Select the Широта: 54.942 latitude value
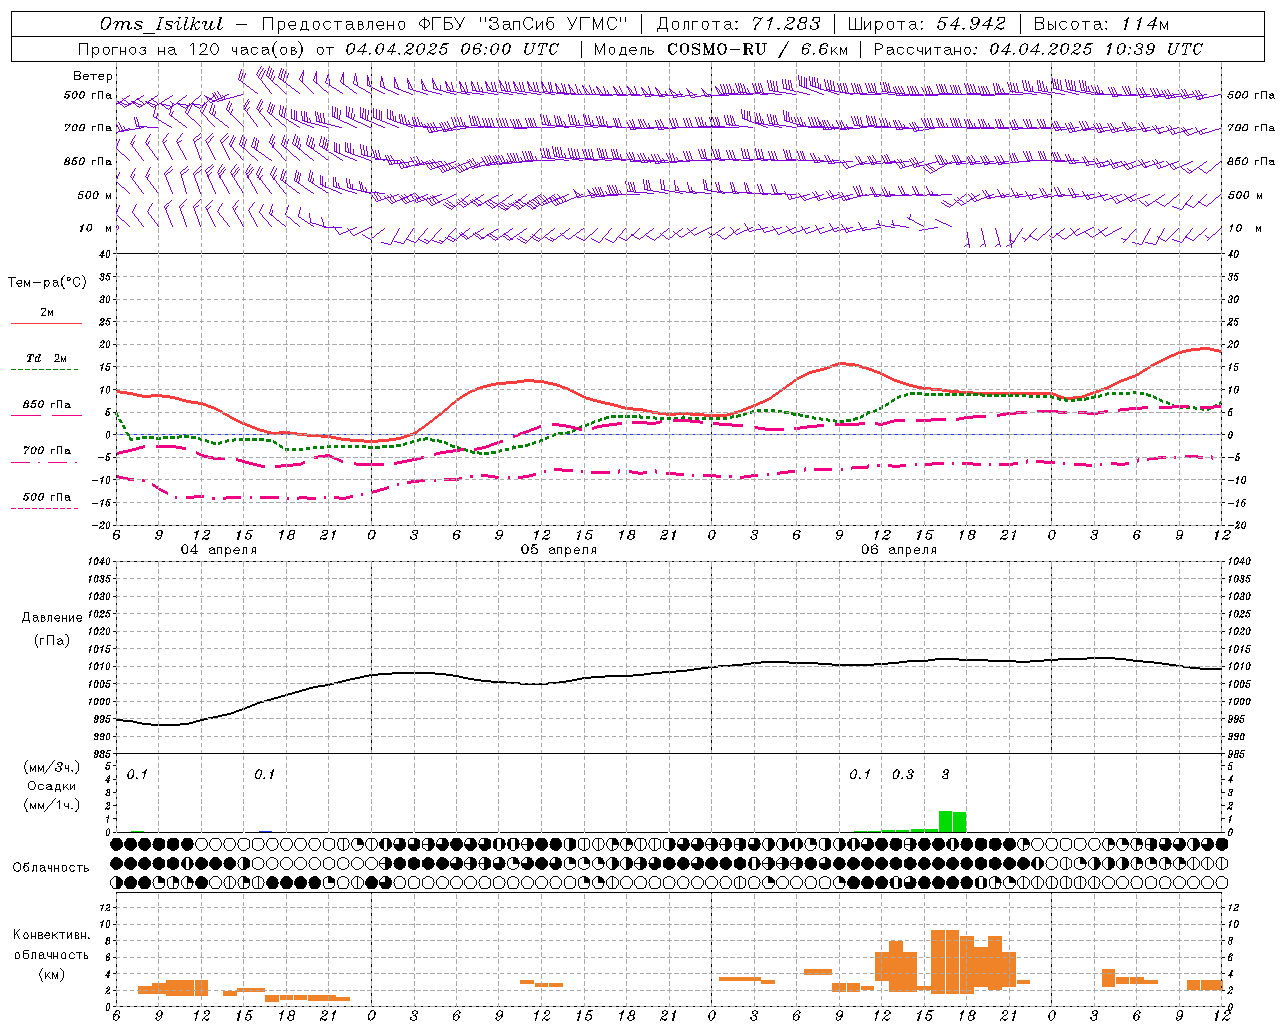The width and height of the screenshot is (1280, 1024). point(926,24)
